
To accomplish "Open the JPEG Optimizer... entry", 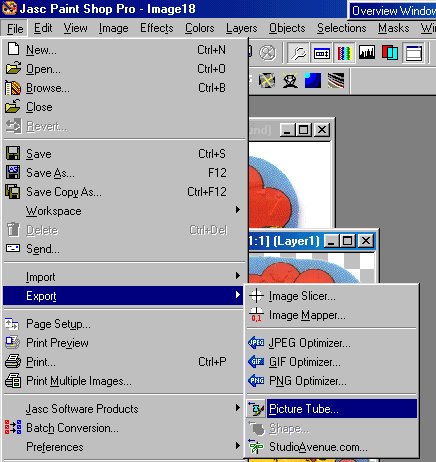I will point(332,343).
